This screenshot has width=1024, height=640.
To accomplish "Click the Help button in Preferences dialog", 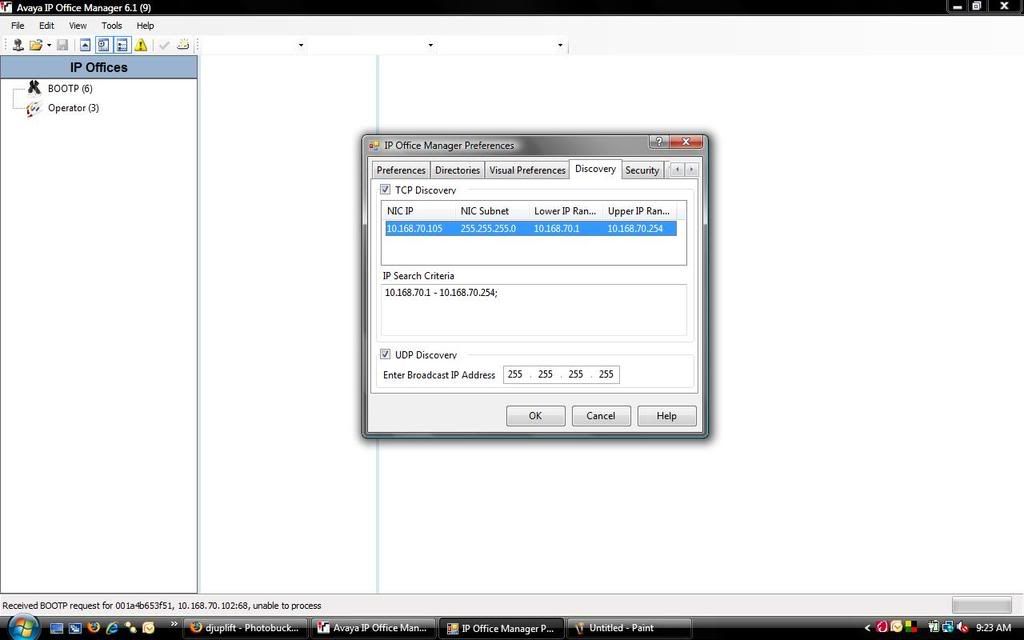I will (667, 415).
